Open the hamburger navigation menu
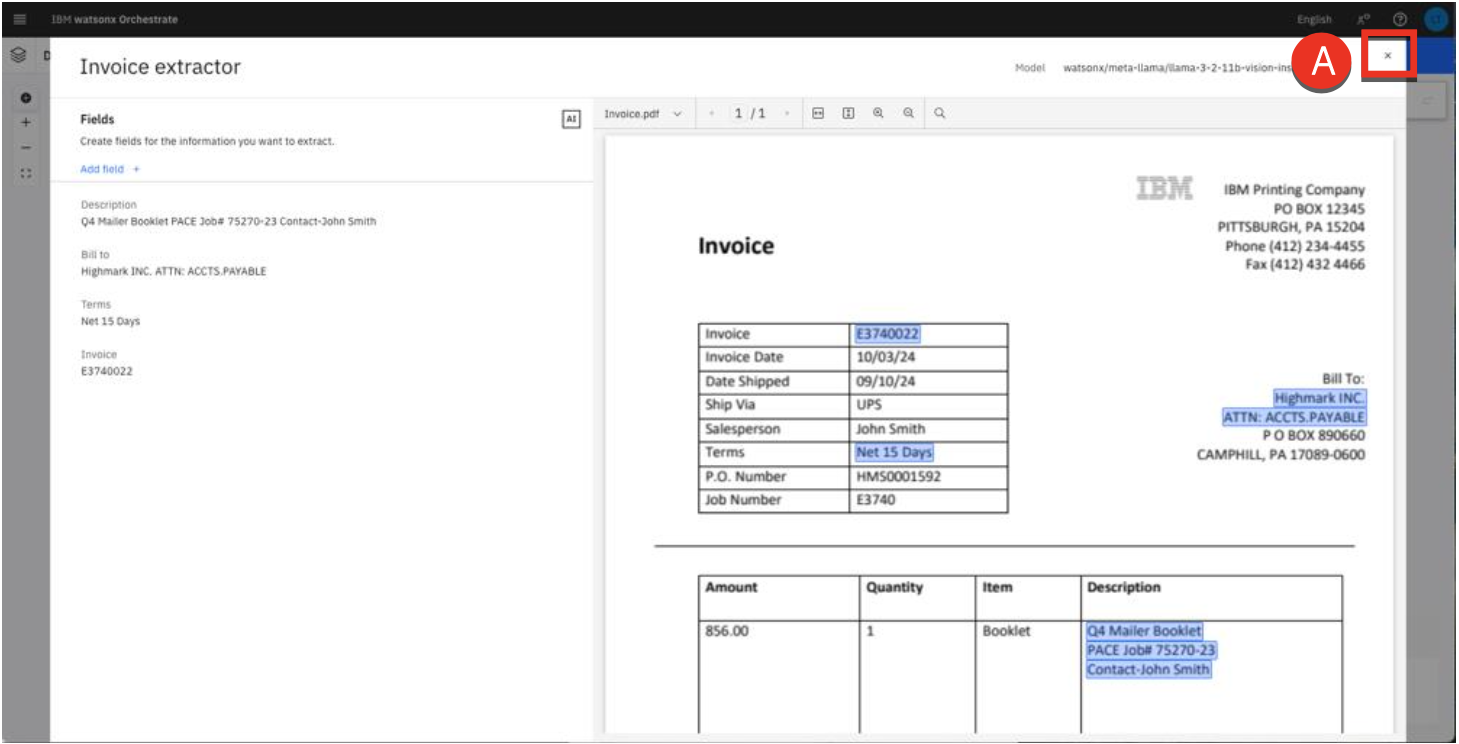This screenshot has height=744, width=1459. (20, 19)
